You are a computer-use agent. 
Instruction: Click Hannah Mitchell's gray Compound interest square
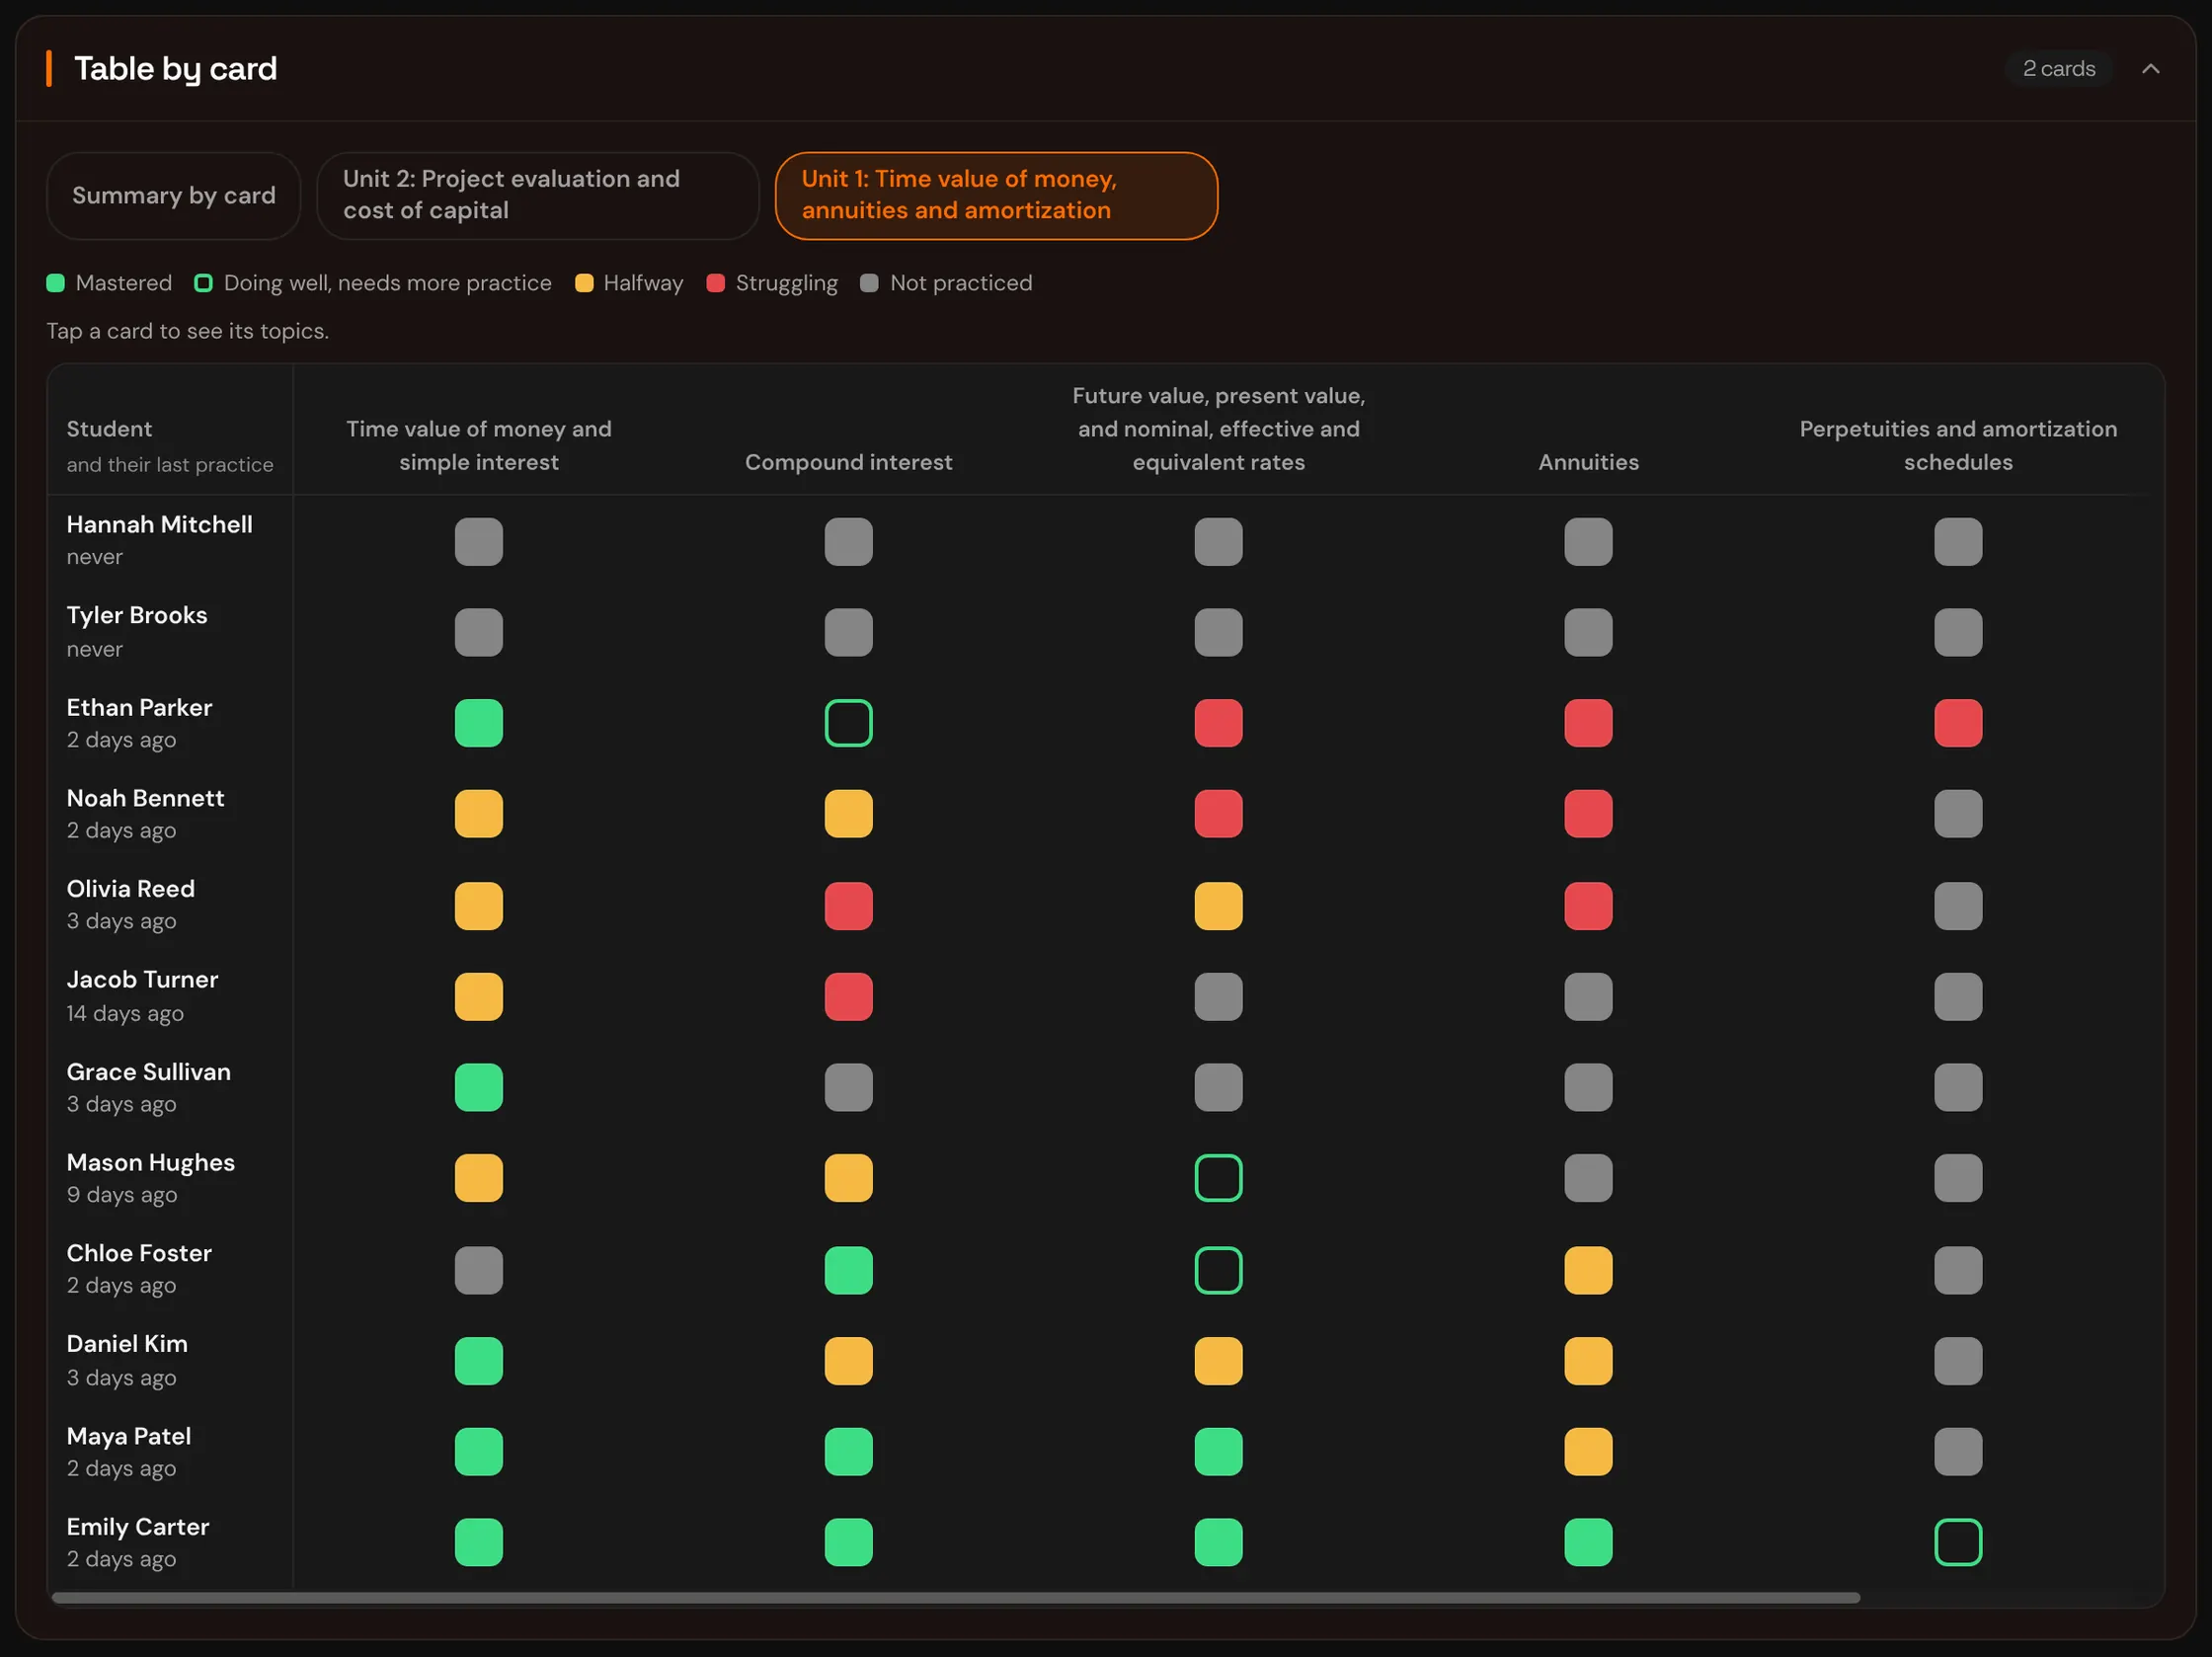coord(848,542)
